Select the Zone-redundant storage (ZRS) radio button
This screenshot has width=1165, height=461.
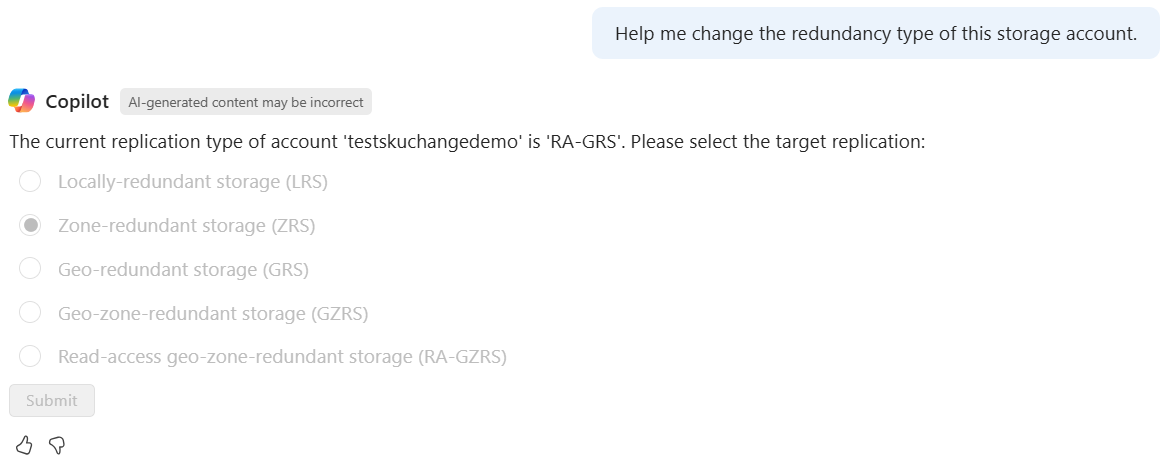click(x=30, y=225)
